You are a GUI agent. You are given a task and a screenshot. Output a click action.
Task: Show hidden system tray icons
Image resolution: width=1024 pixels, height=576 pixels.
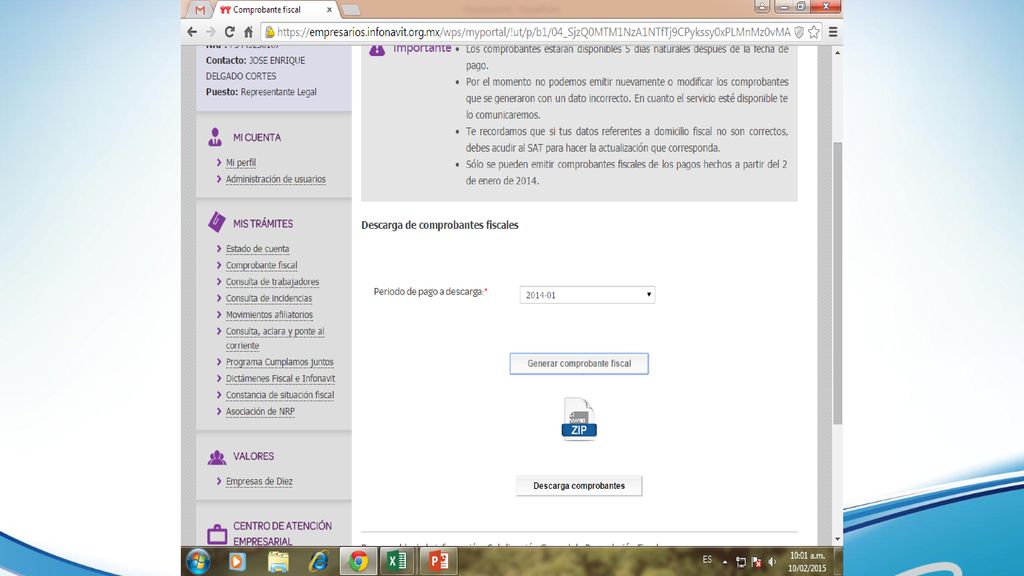[x=725, y=562]
